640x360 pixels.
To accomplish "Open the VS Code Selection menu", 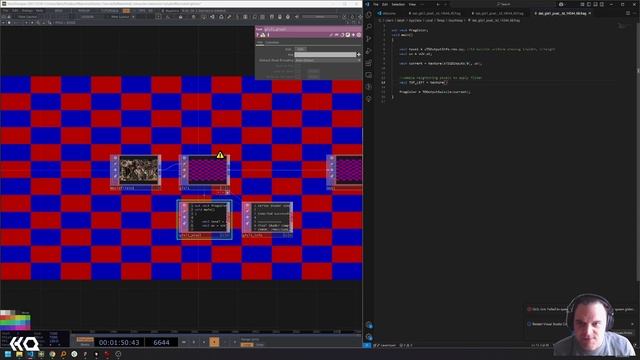I will 398,4.
